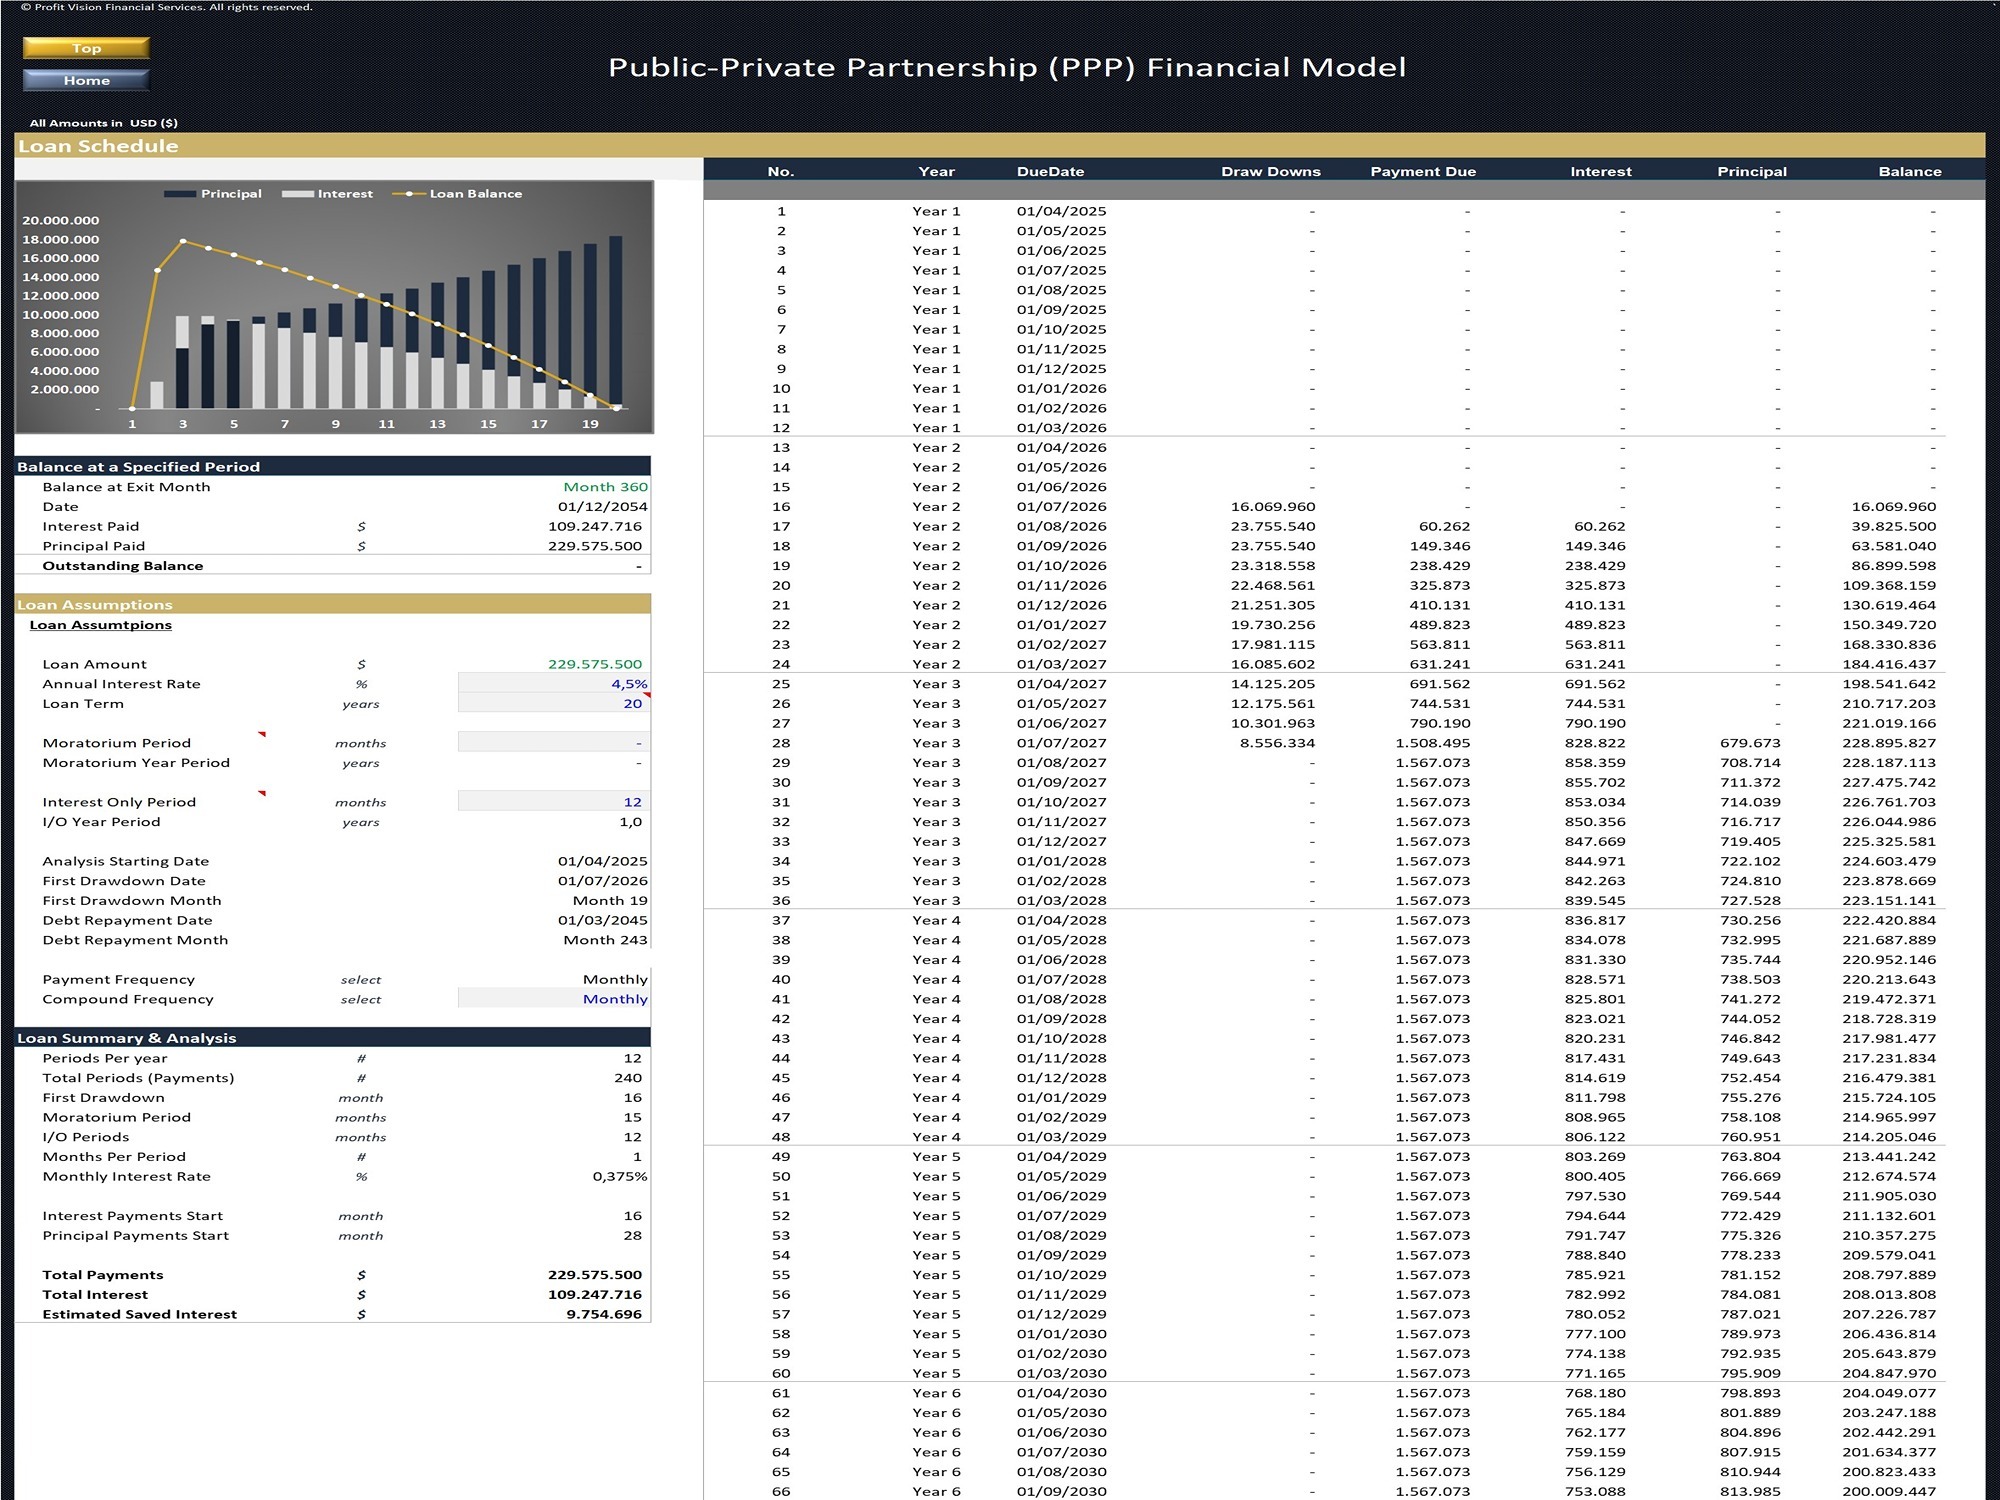Click the exit Date value 01/12/2054
The image size is (2000, 1500).
pos(602,506)
